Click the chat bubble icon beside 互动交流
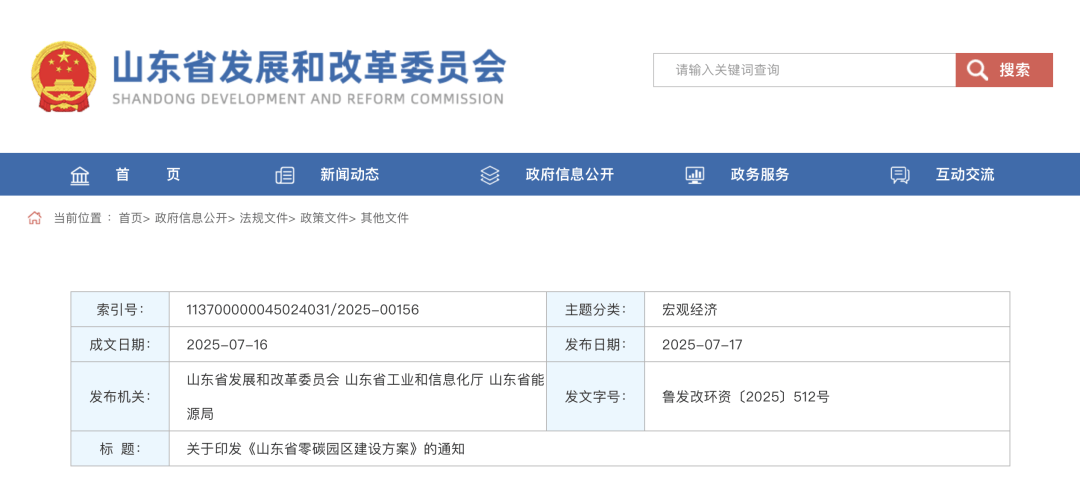Viewport: 1080px width, 492px height. [900, 175]
